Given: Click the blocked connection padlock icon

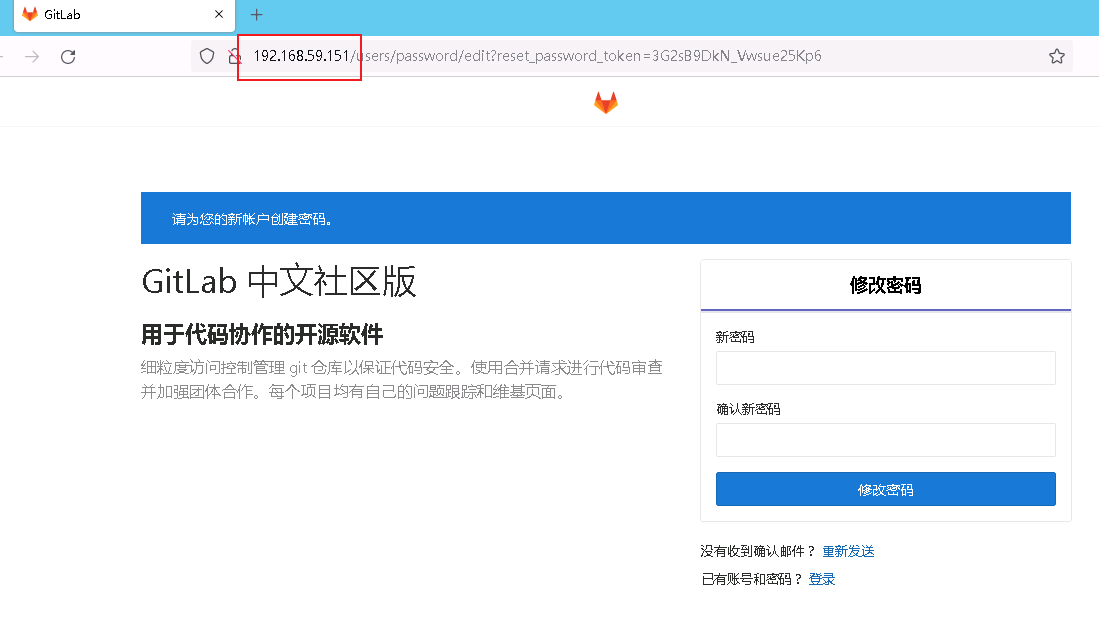Looking at the screenshot, I should tap(234, 57).
